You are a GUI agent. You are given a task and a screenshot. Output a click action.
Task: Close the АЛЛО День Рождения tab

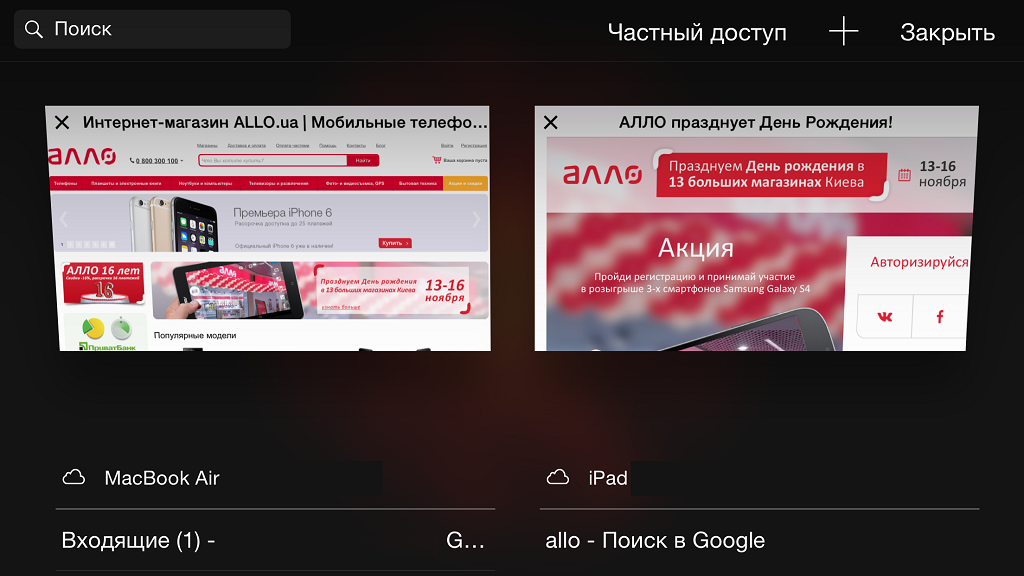coord(551,122)
